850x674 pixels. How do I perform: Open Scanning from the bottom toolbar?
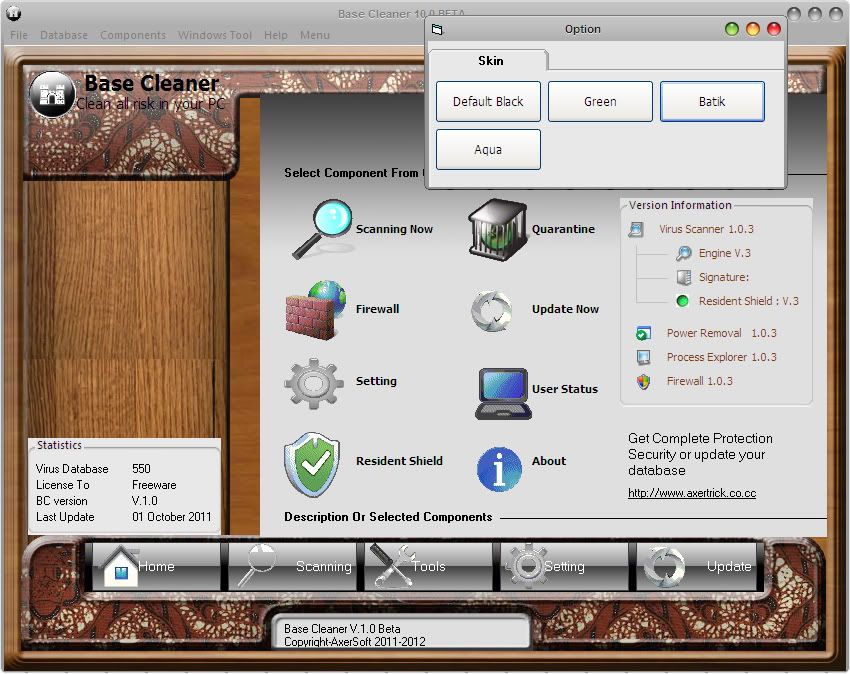point(291,566)
